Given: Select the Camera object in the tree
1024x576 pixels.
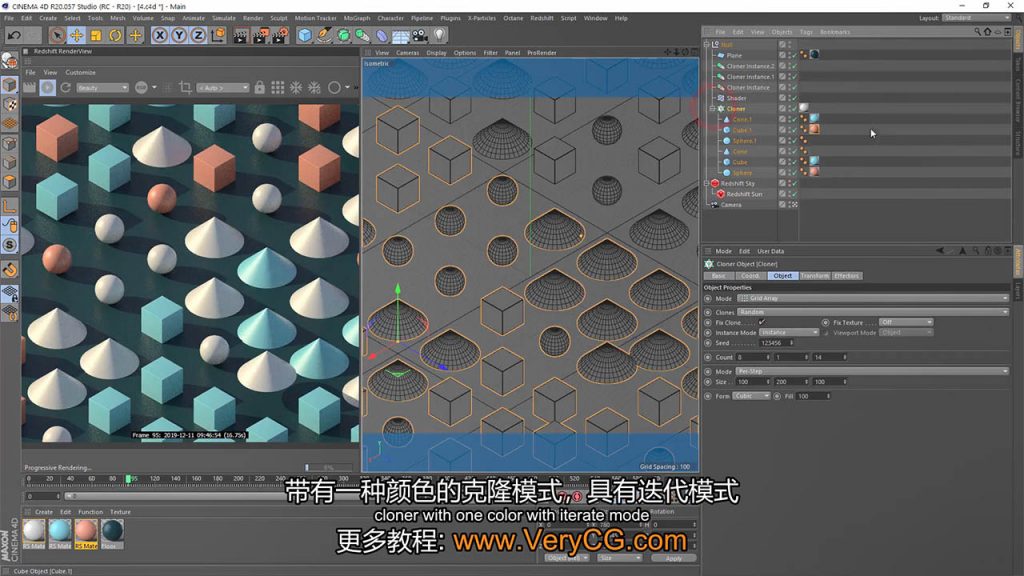Looking at the screenshot, I should pos(731,205).
